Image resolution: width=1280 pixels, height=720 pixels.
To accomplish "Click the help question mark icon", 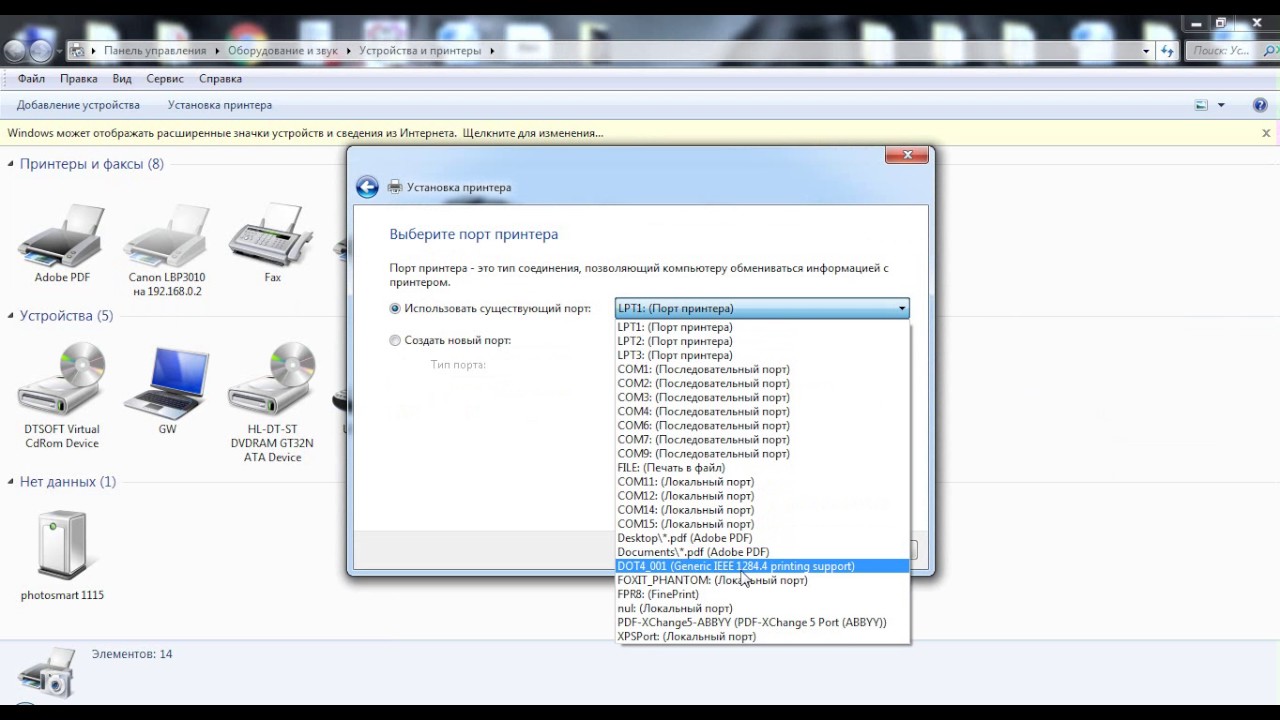I will [1260, 105].
